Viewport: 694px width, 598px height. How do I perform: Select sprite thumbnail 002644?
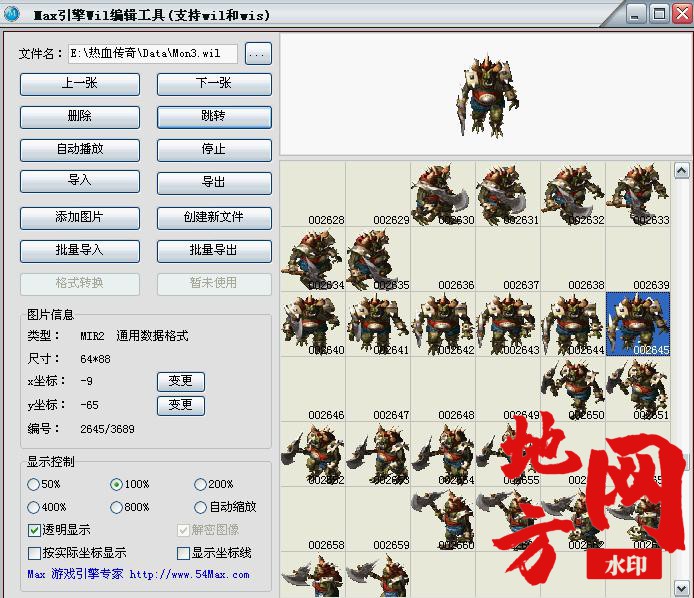click(573, 324)
